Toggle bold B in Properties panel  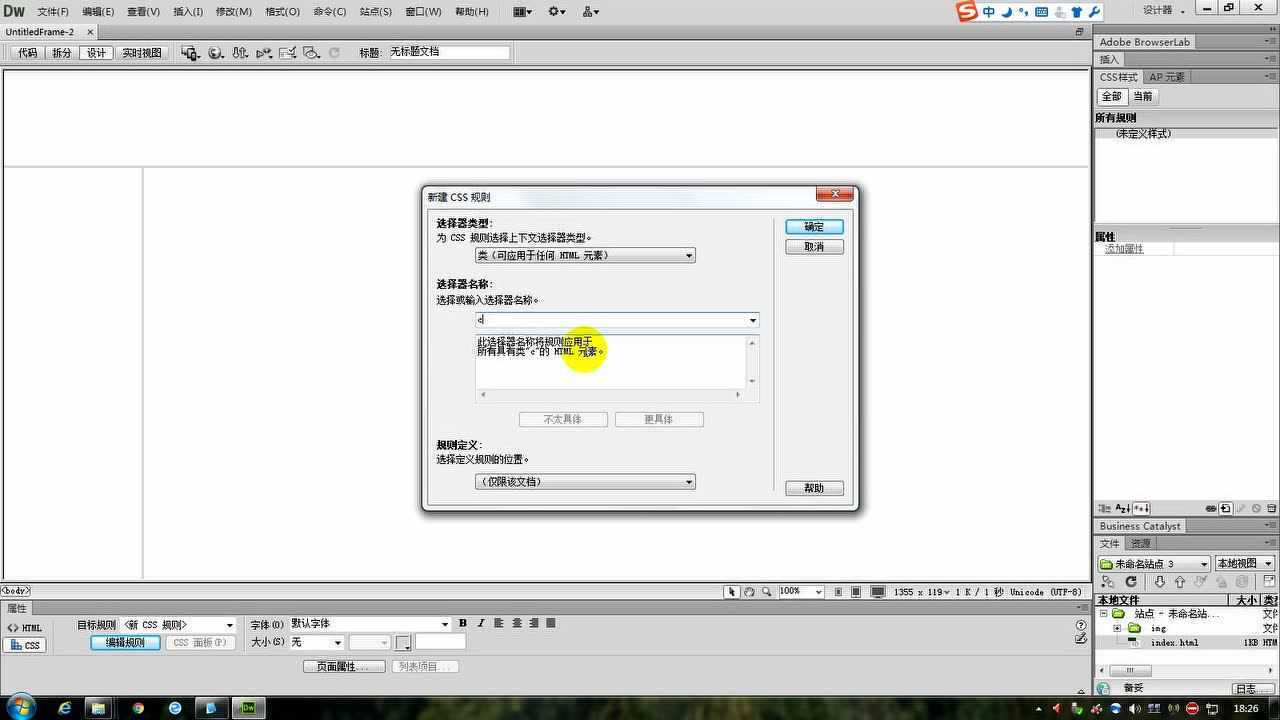[462, 623]
